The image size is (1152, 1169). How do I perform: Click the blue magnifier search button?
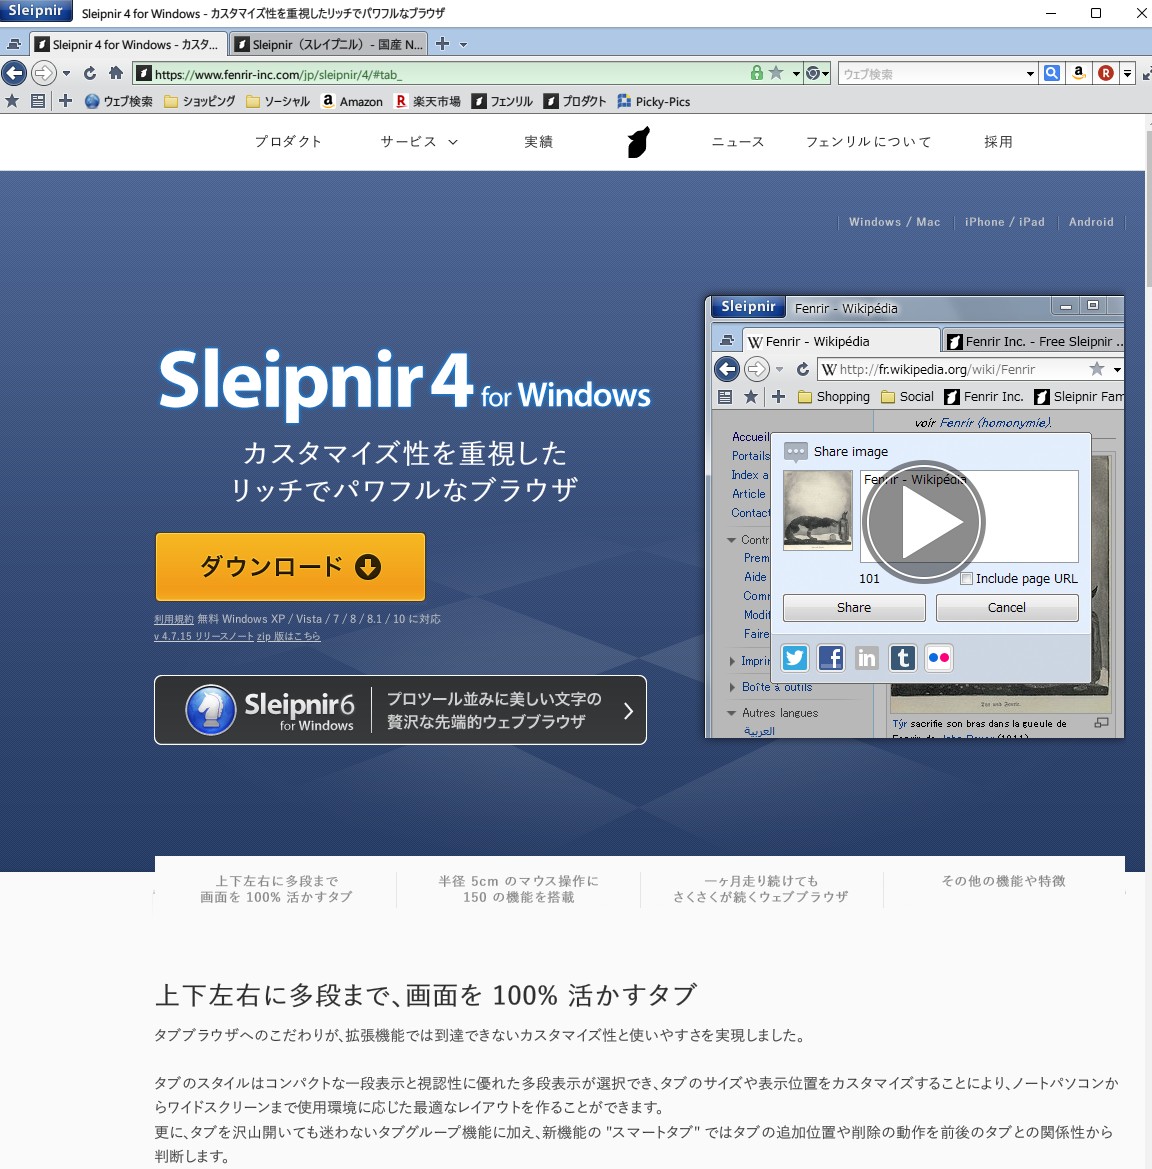click(x=1052, y=73)
